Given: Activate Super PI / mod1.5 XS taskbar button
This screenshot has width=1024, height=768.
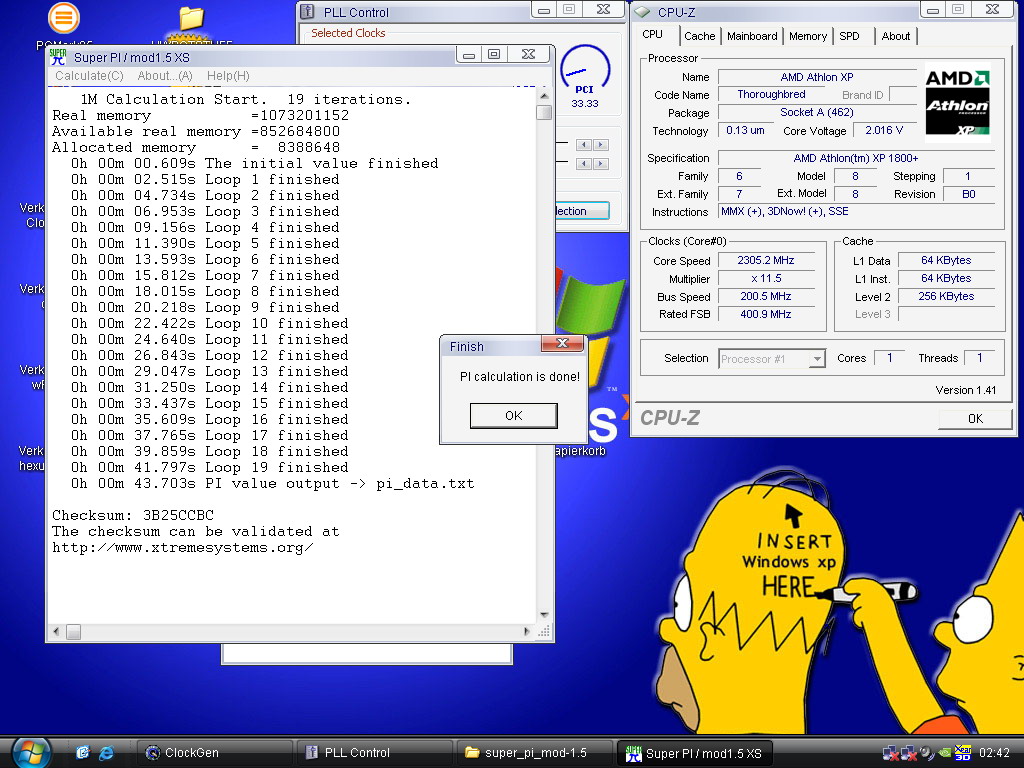Looking at the screenshot, I should point(696,753).
